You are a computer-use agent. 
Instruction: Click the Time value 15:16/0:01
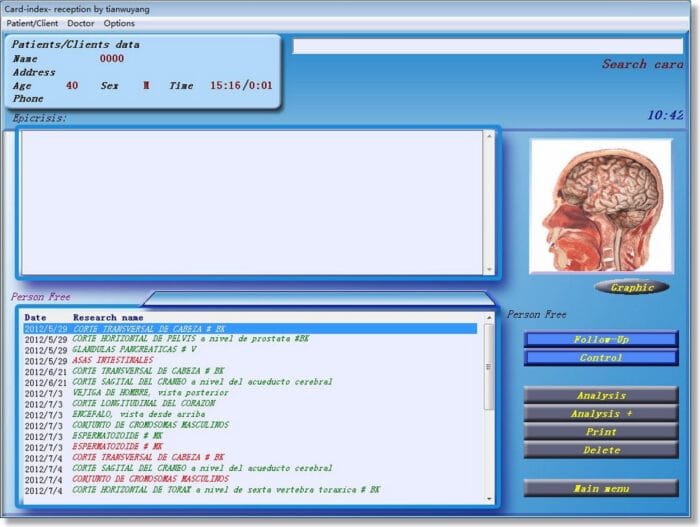[x=241, y=85]
